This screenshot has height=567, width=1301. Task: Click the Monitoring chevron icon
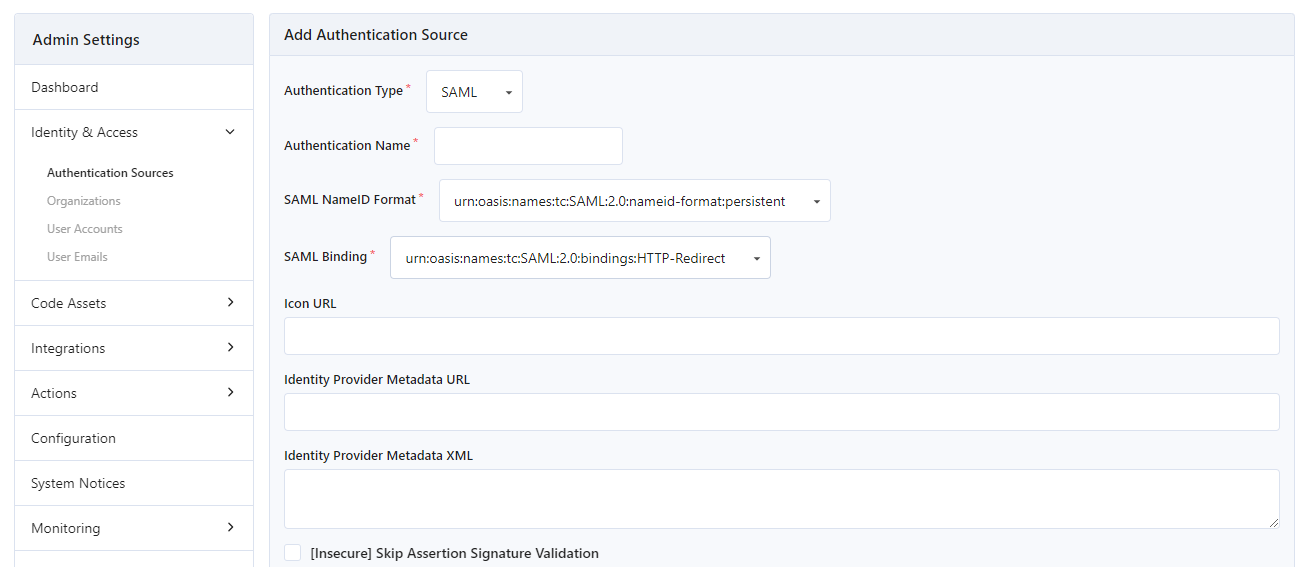[230, 527]
